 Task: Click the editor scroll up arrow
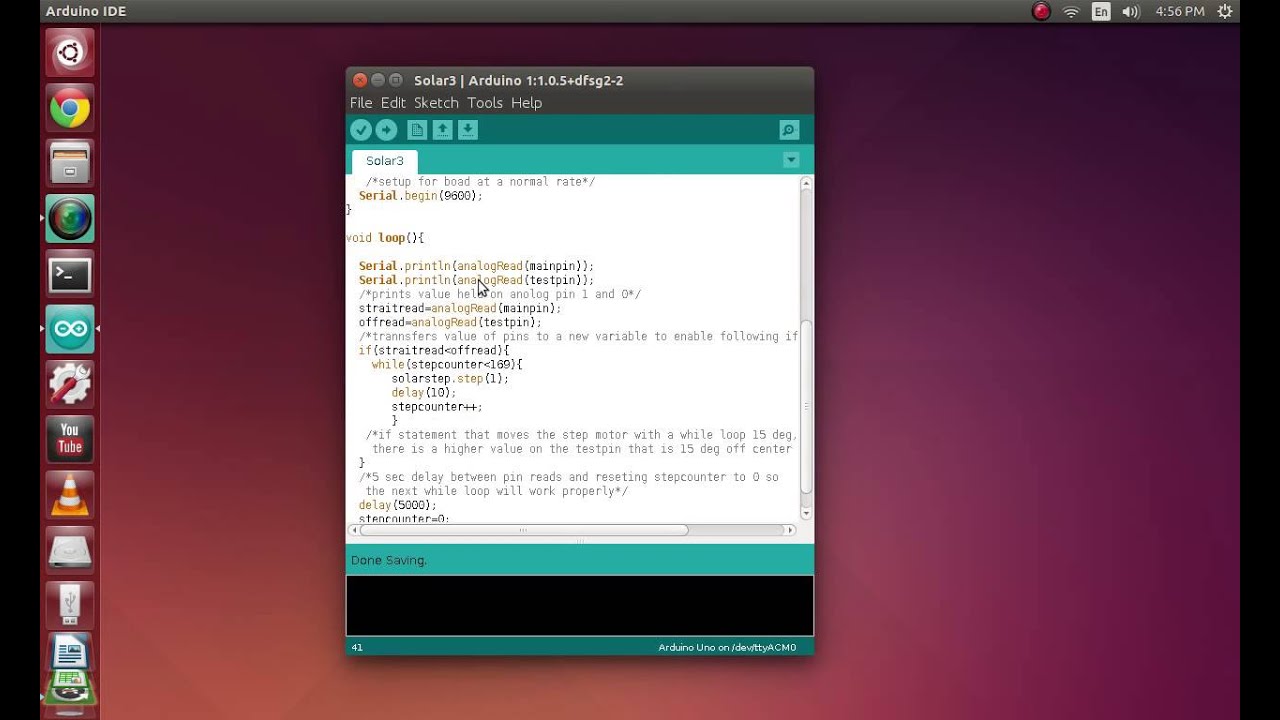point(807,184)
